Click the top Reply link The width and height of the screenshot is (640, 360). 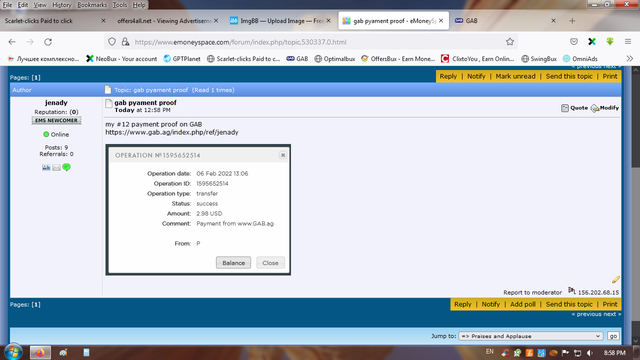click(x=448, y=76)
